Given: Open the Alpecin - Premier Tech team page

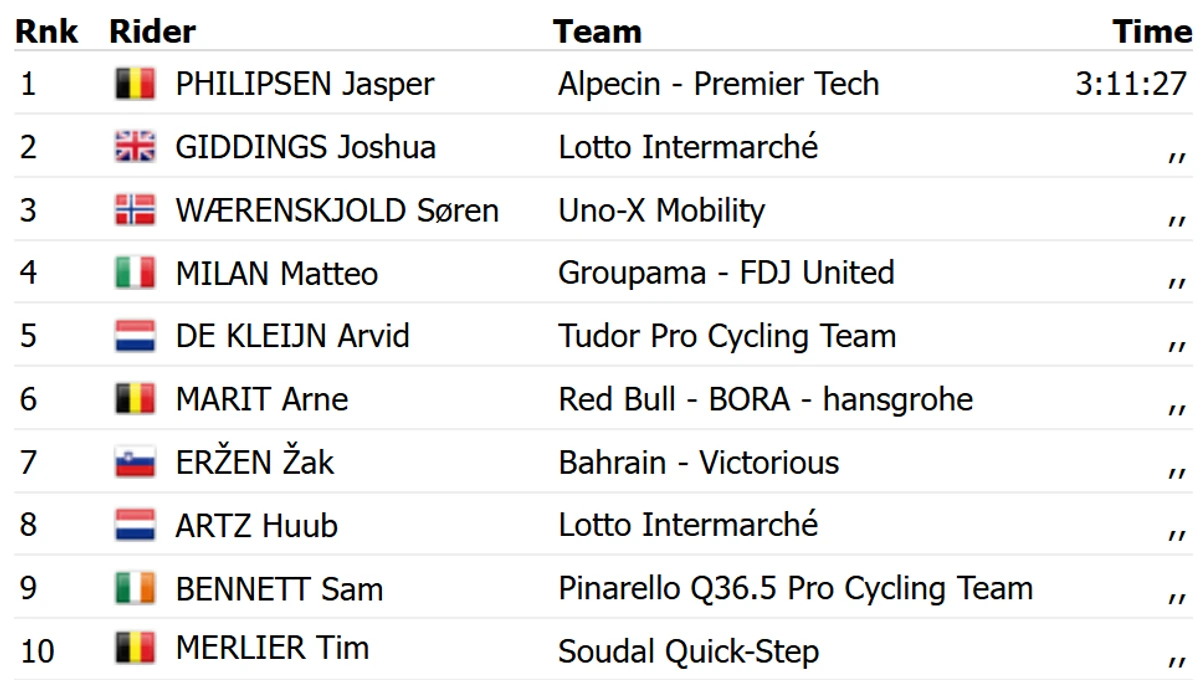Looking at the screenshot, I should [719, 85].
